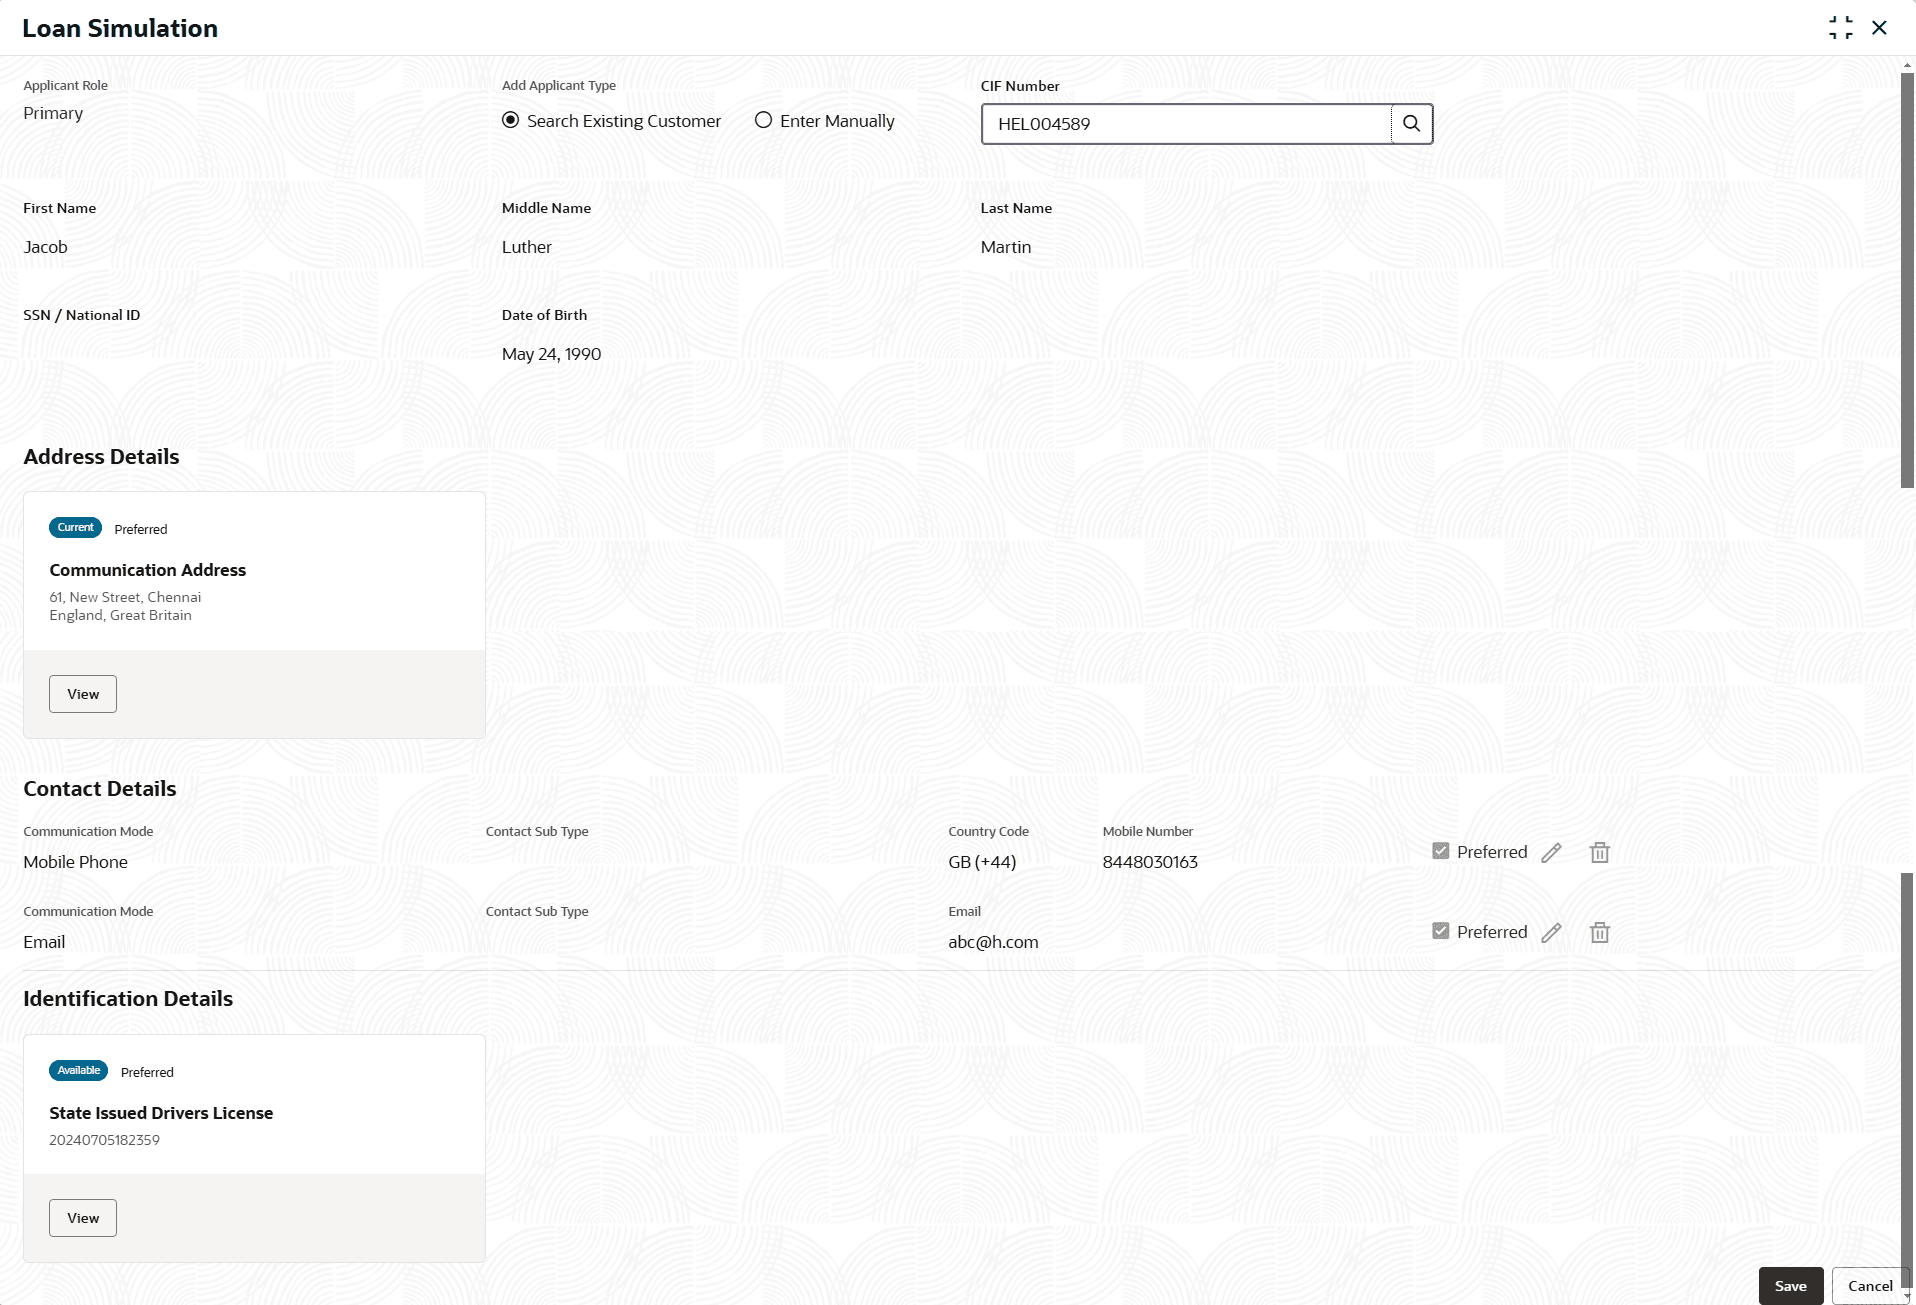This screenshot has width=1916, height=1305.
Task: Toggle Preferred checkbox for Email contact
Action: tap(1440, 931)
